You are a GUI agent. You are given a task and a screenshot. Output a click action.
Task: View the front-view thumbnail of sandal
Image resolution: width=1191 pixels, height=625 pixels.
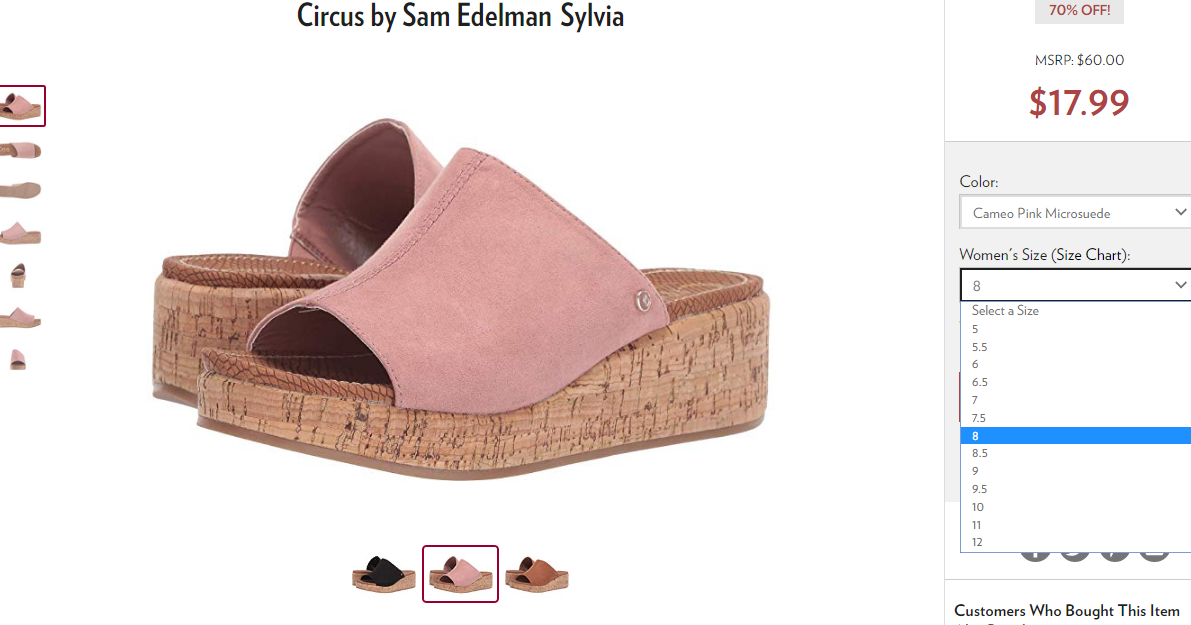click(x=17, y=275)
